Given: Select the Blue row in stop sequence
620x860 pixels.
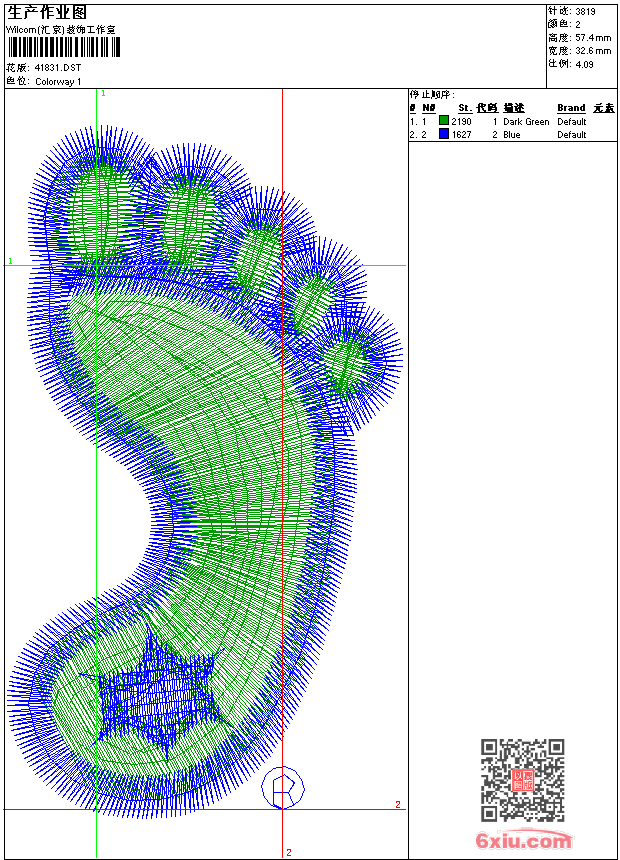Looking at the screenshot, I should 510,134.
